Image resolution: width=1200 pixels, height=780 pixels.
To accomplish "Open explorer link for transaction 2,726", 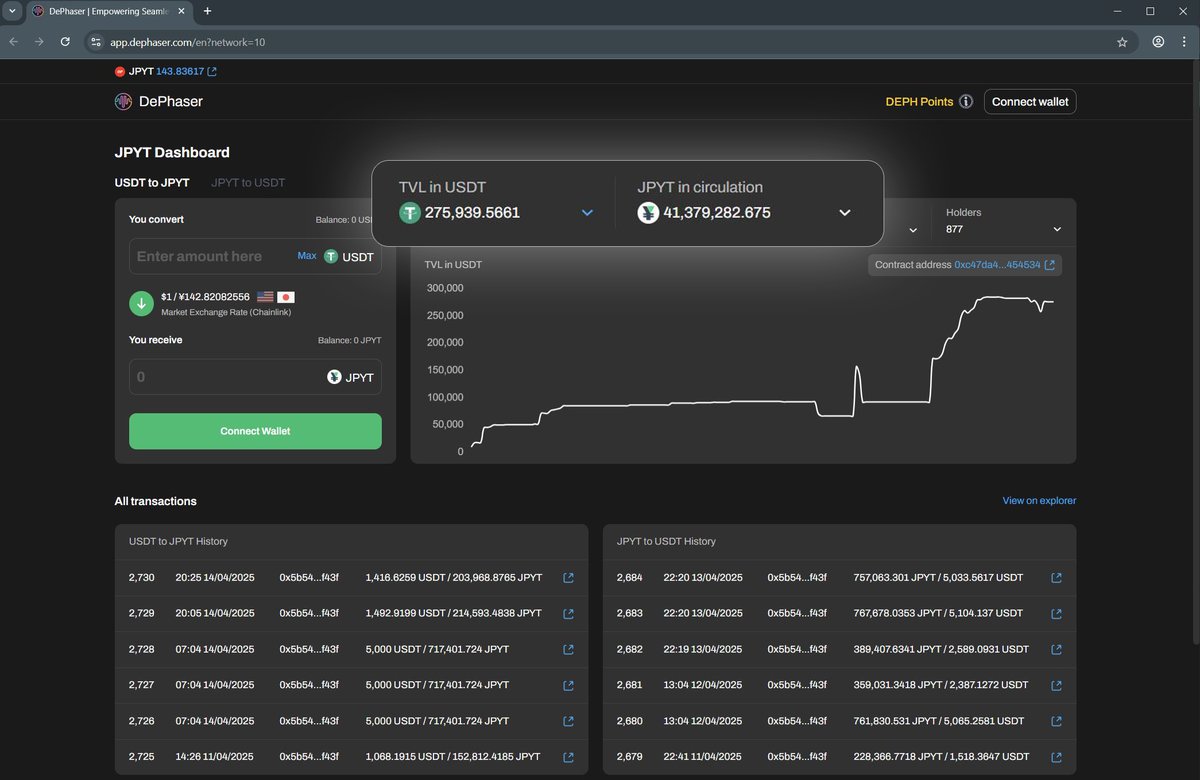I will [x=568, y=721].
